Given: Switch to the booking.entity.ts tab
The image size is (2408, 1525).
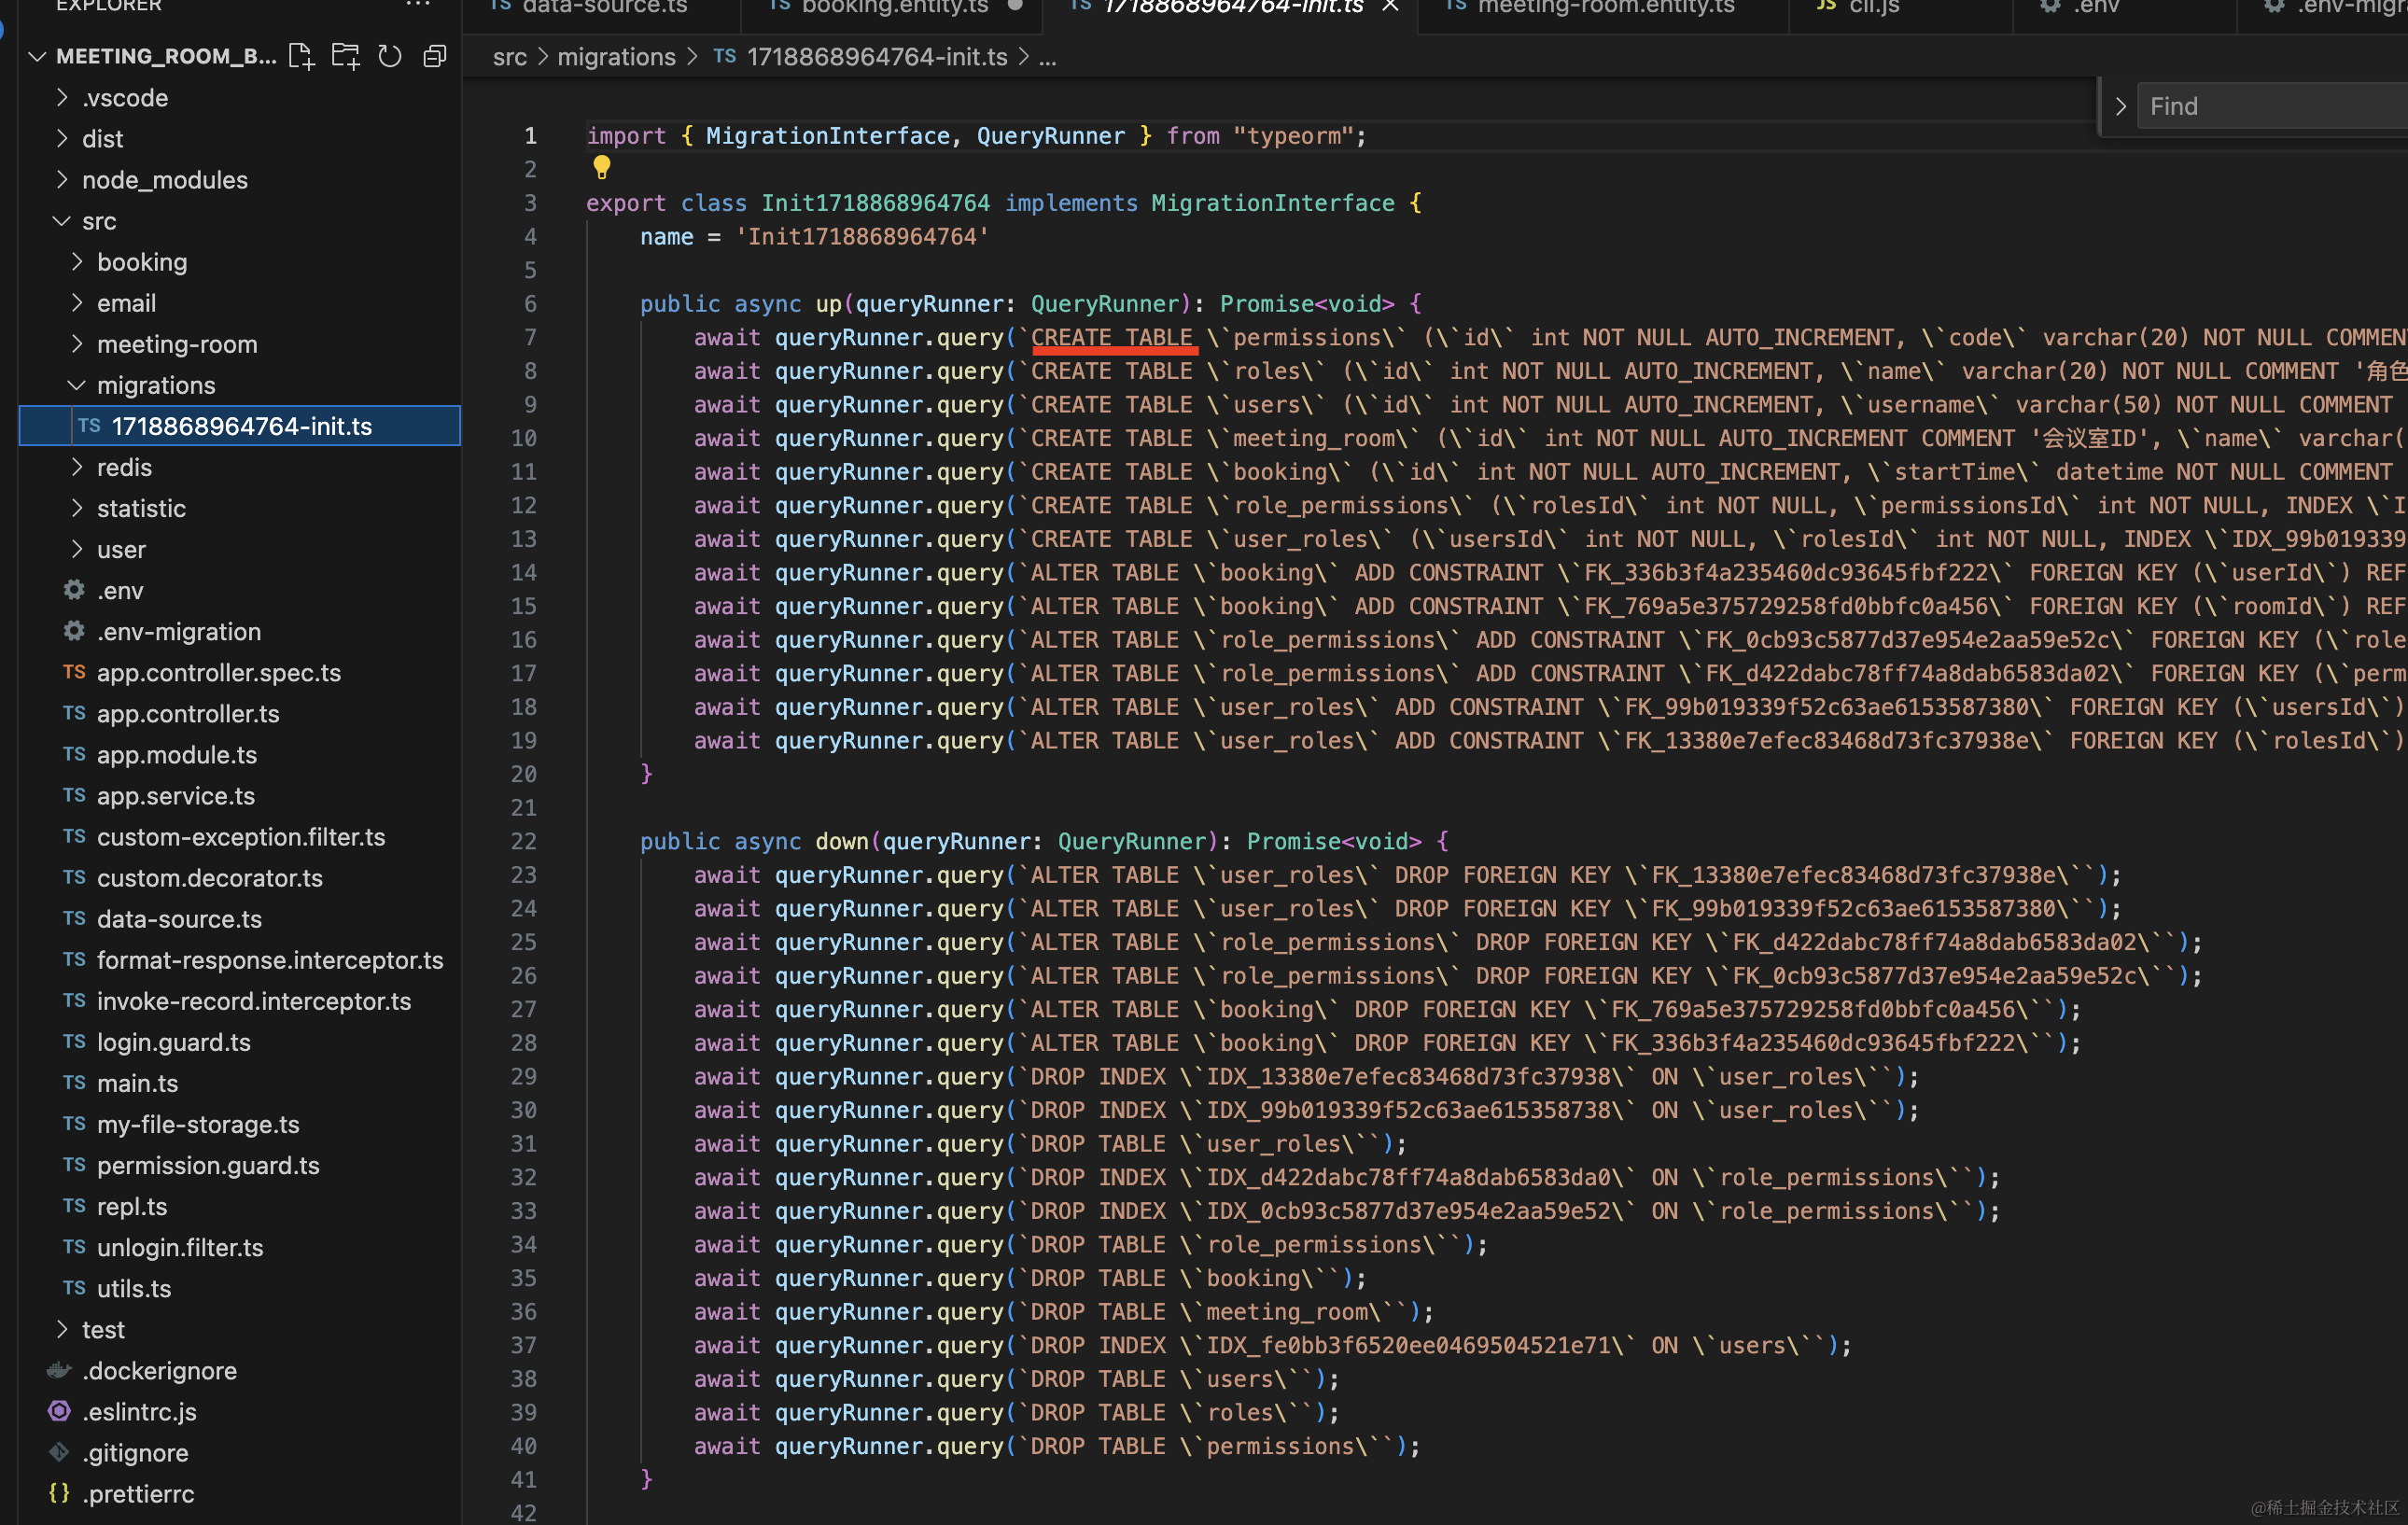Looking at the screenshot, I should pos(894,8).
